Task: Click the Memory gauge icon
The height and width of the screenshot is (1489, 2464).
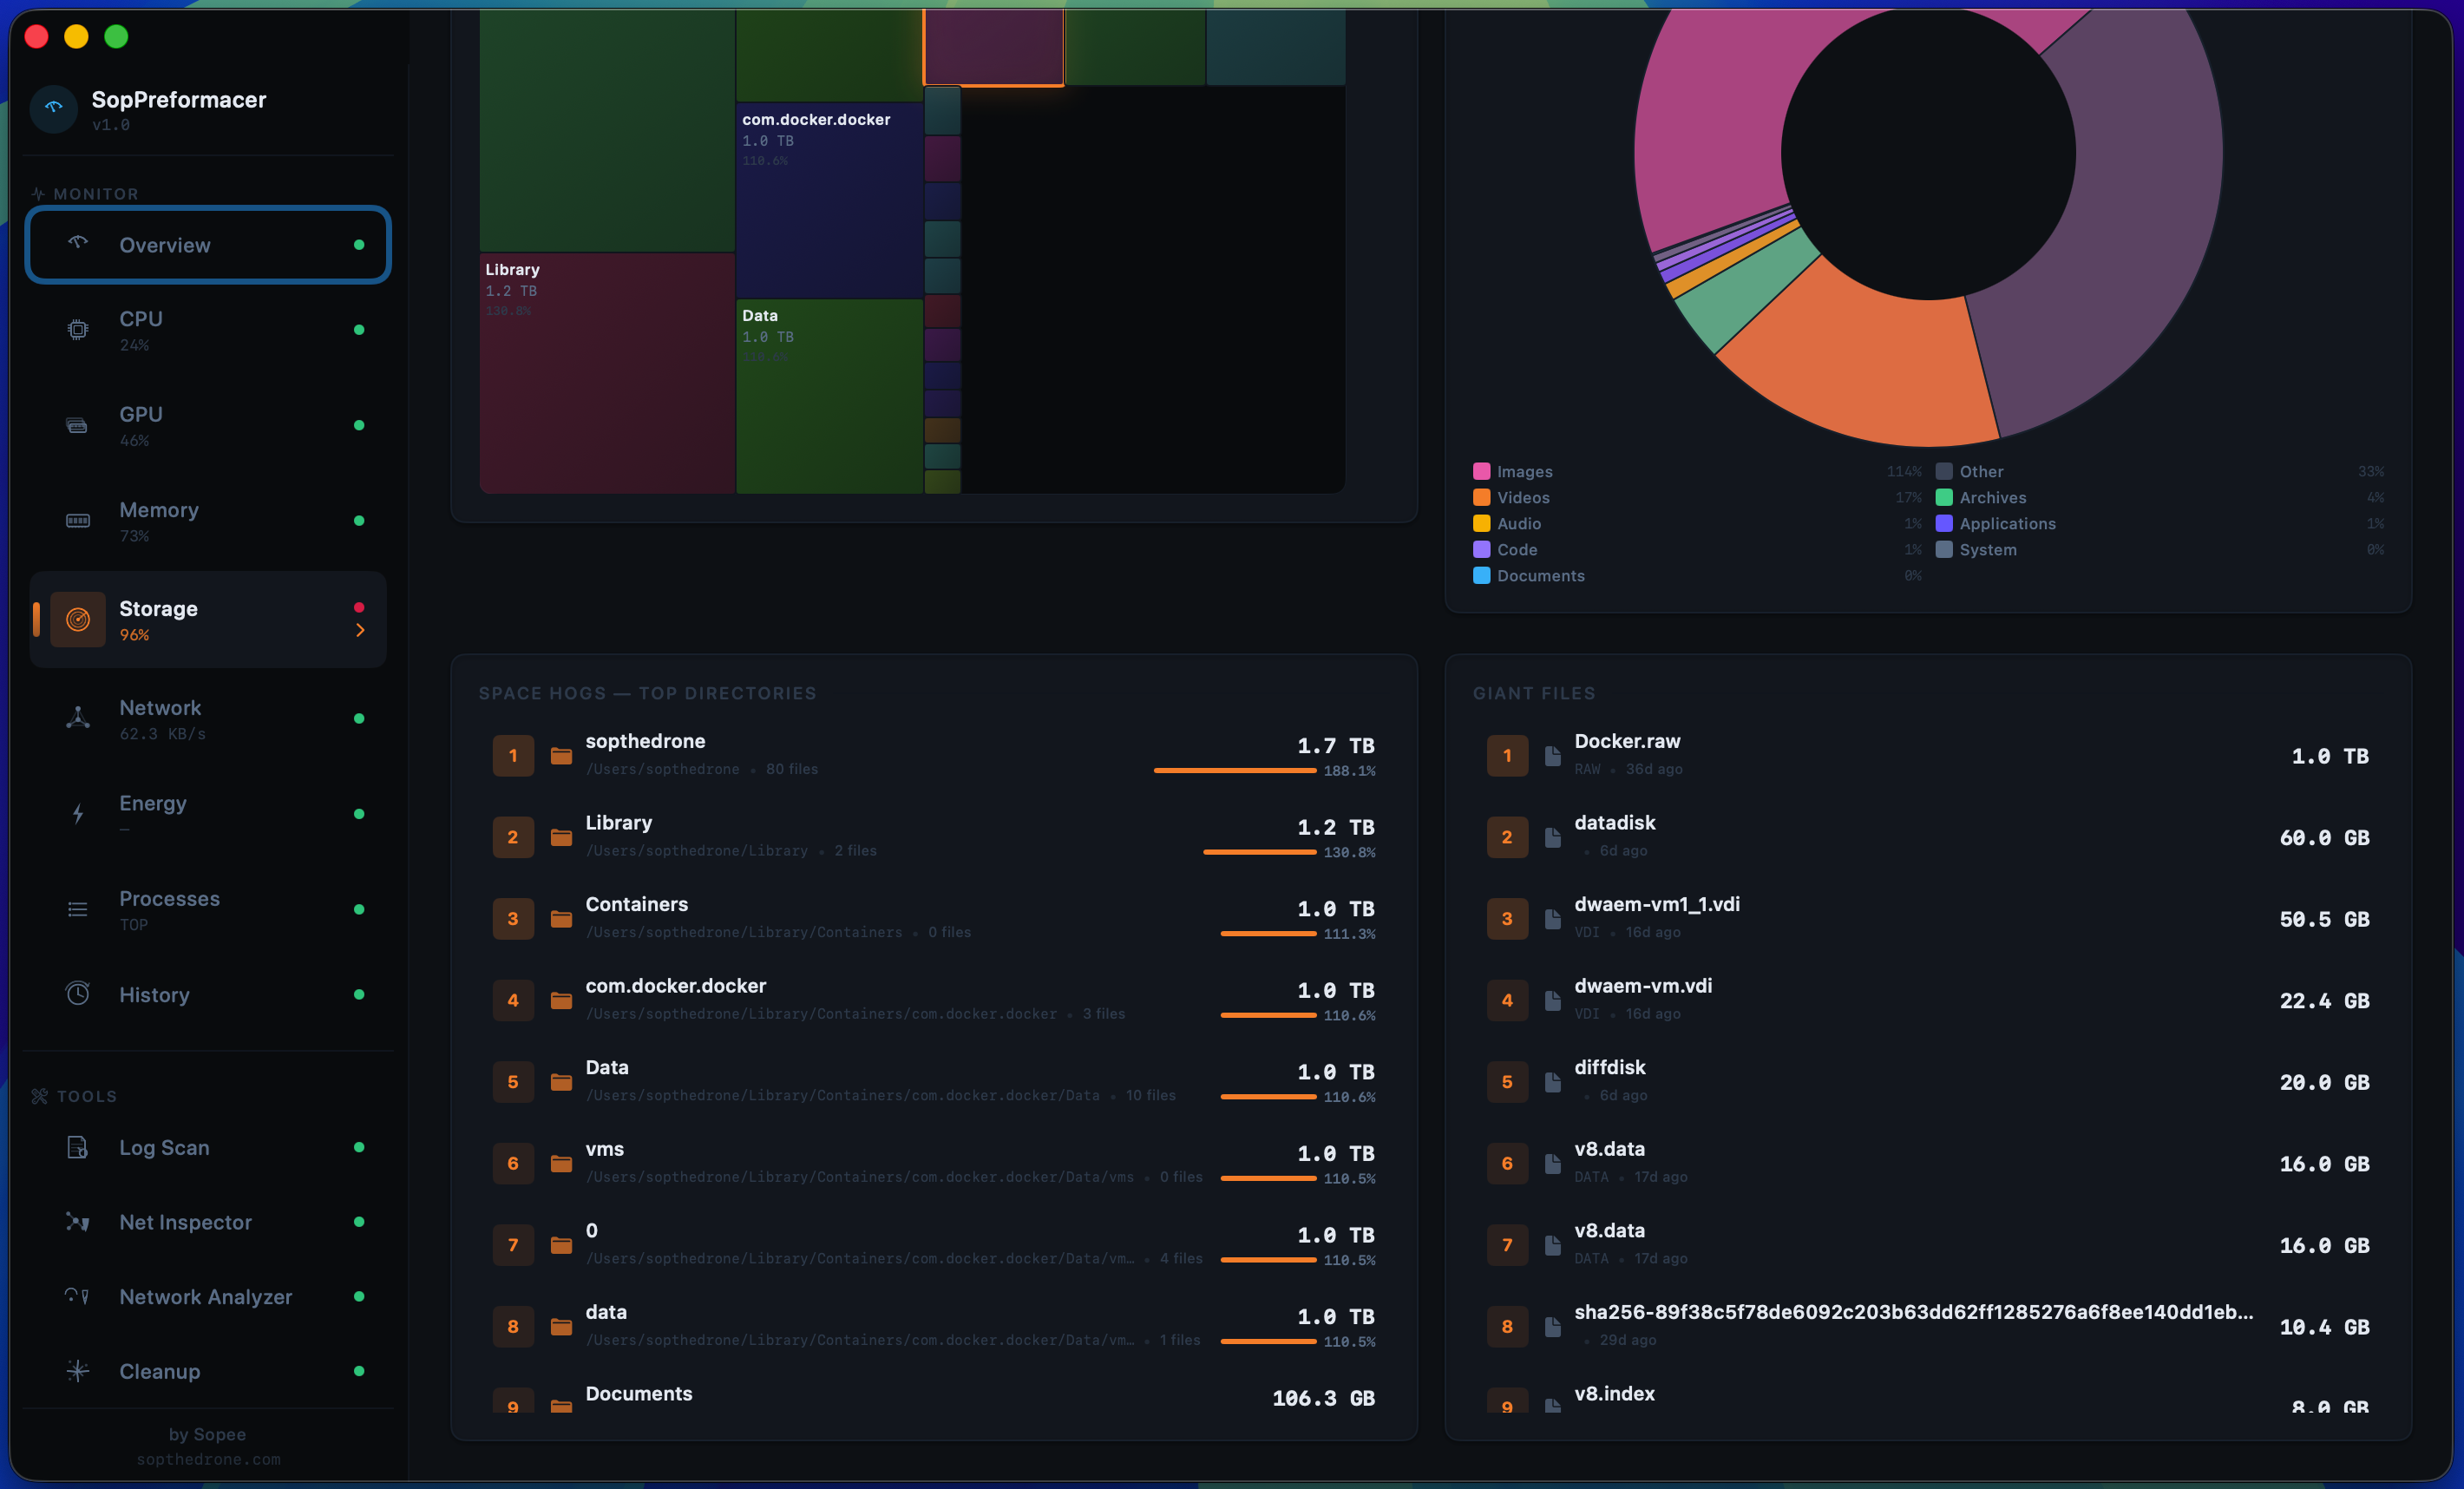Action: pyautogui.click(x=77, y=521)
